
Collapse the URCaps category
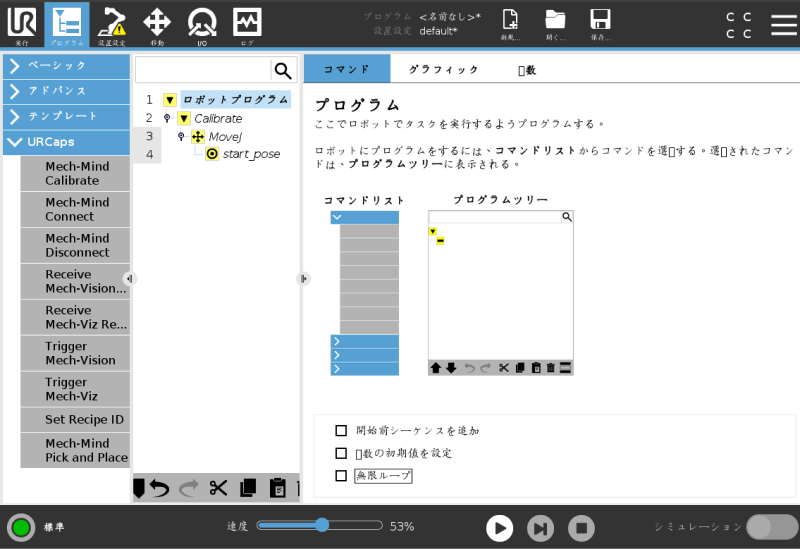pos(66,142)
